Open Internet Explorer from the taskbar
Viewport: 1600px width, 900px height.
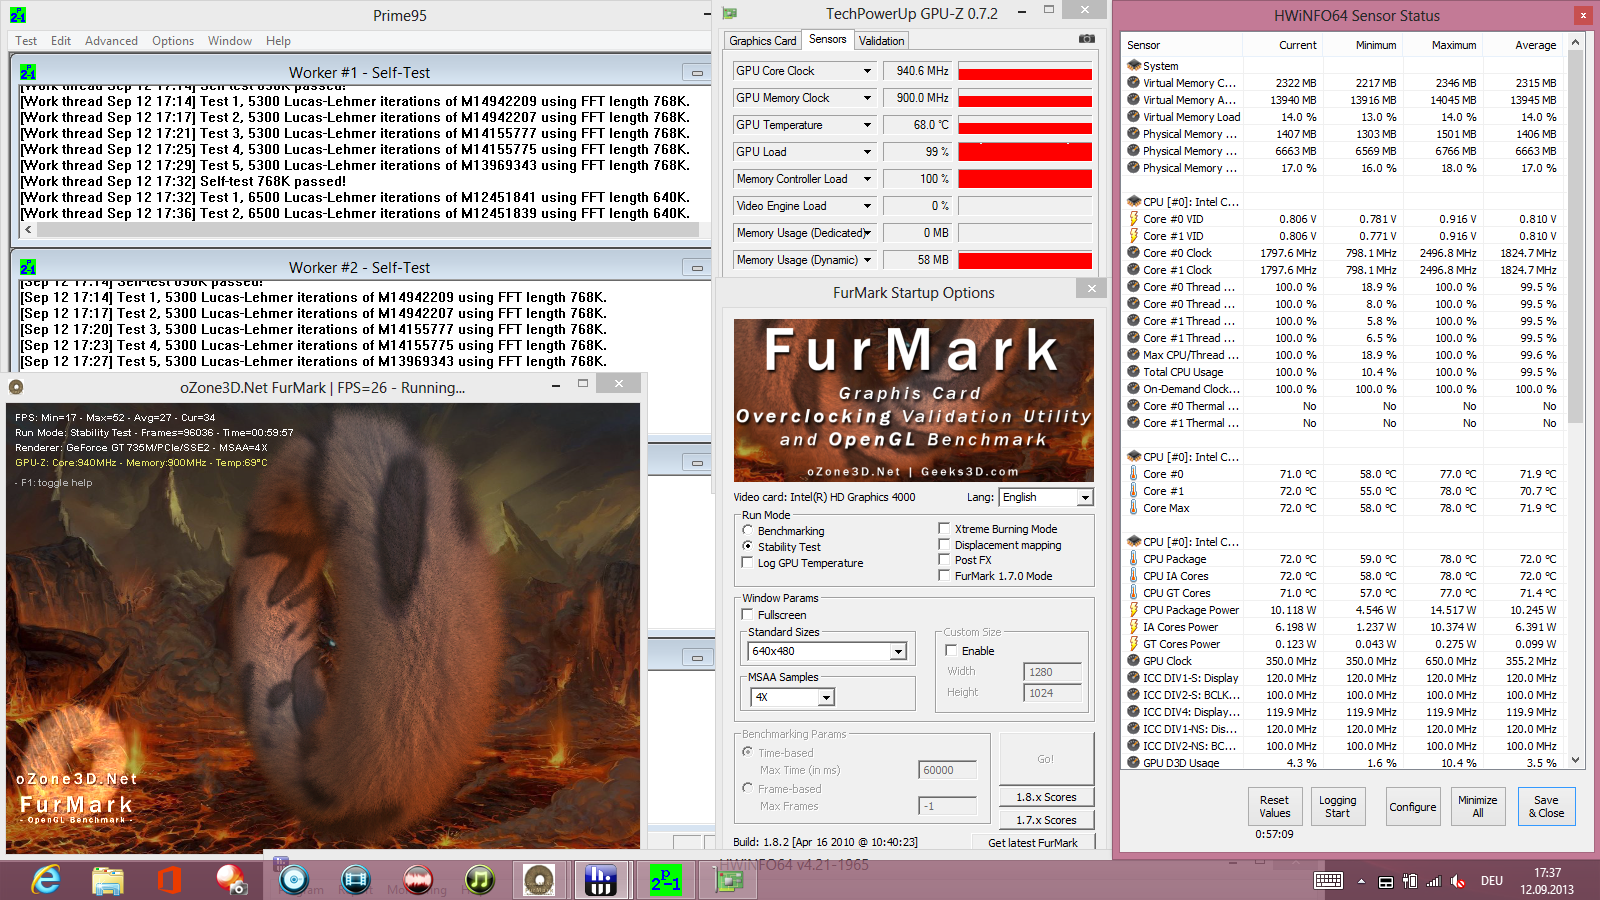(x=46, y=880)
